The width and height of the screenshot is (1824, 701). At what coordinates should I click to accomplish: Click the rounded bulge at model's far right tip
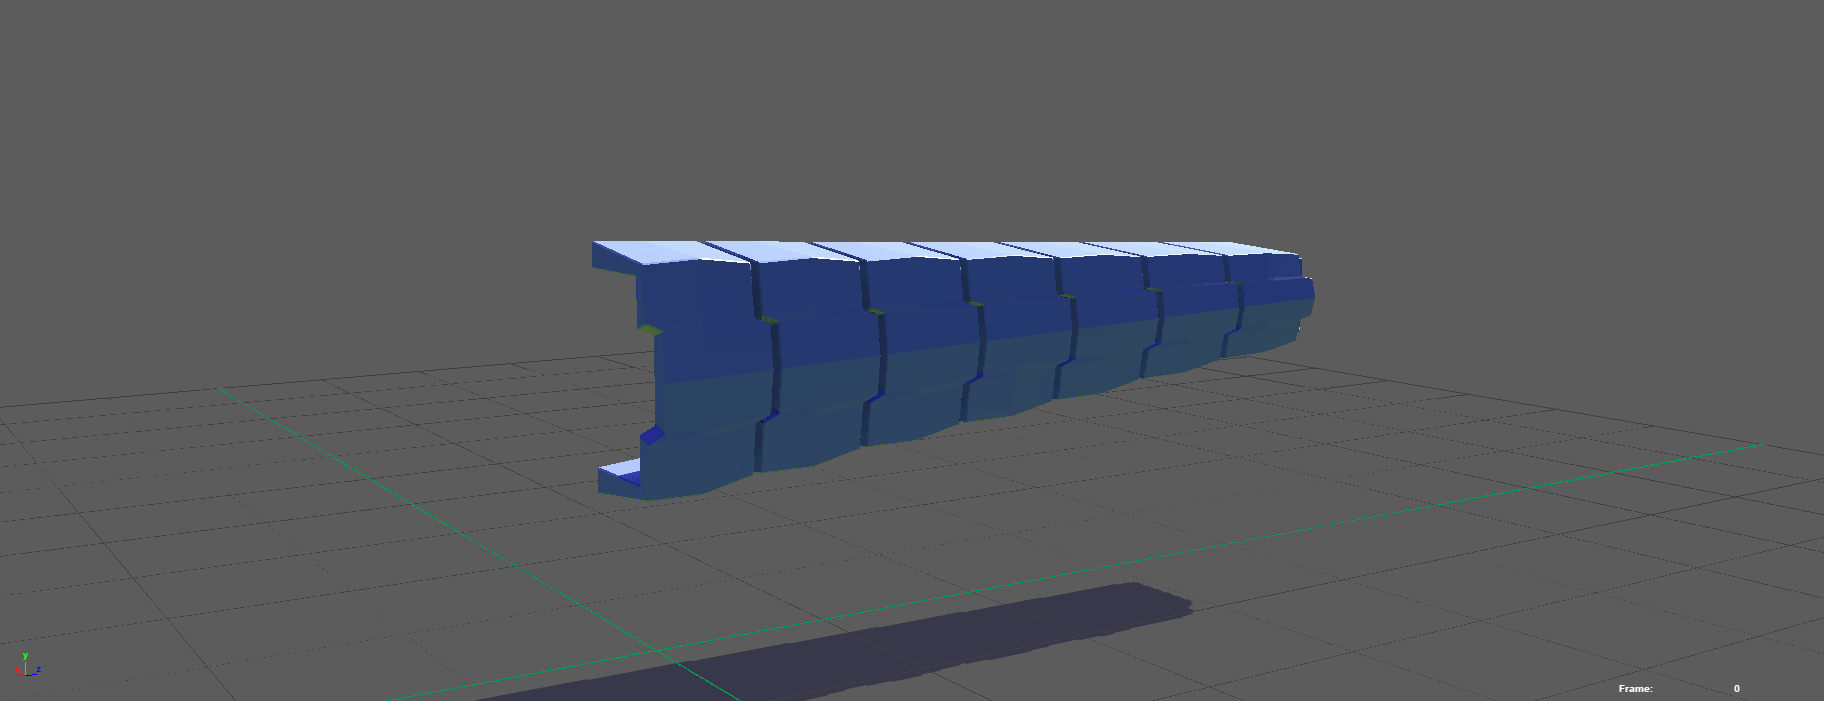tap(1307, 292)
